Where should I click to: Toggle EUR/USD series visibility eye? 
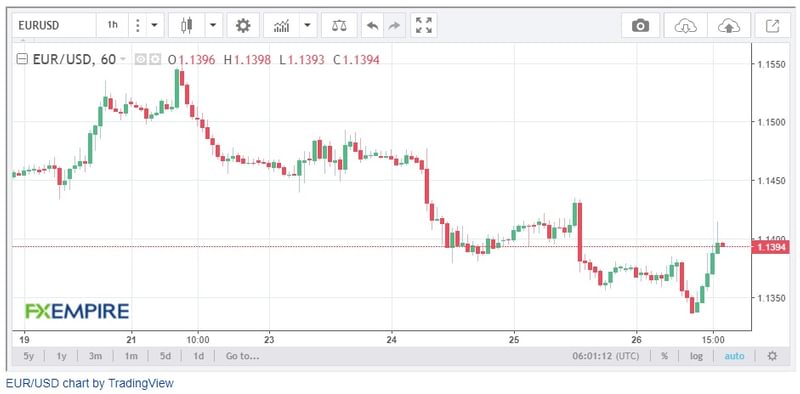pos(141,60)
